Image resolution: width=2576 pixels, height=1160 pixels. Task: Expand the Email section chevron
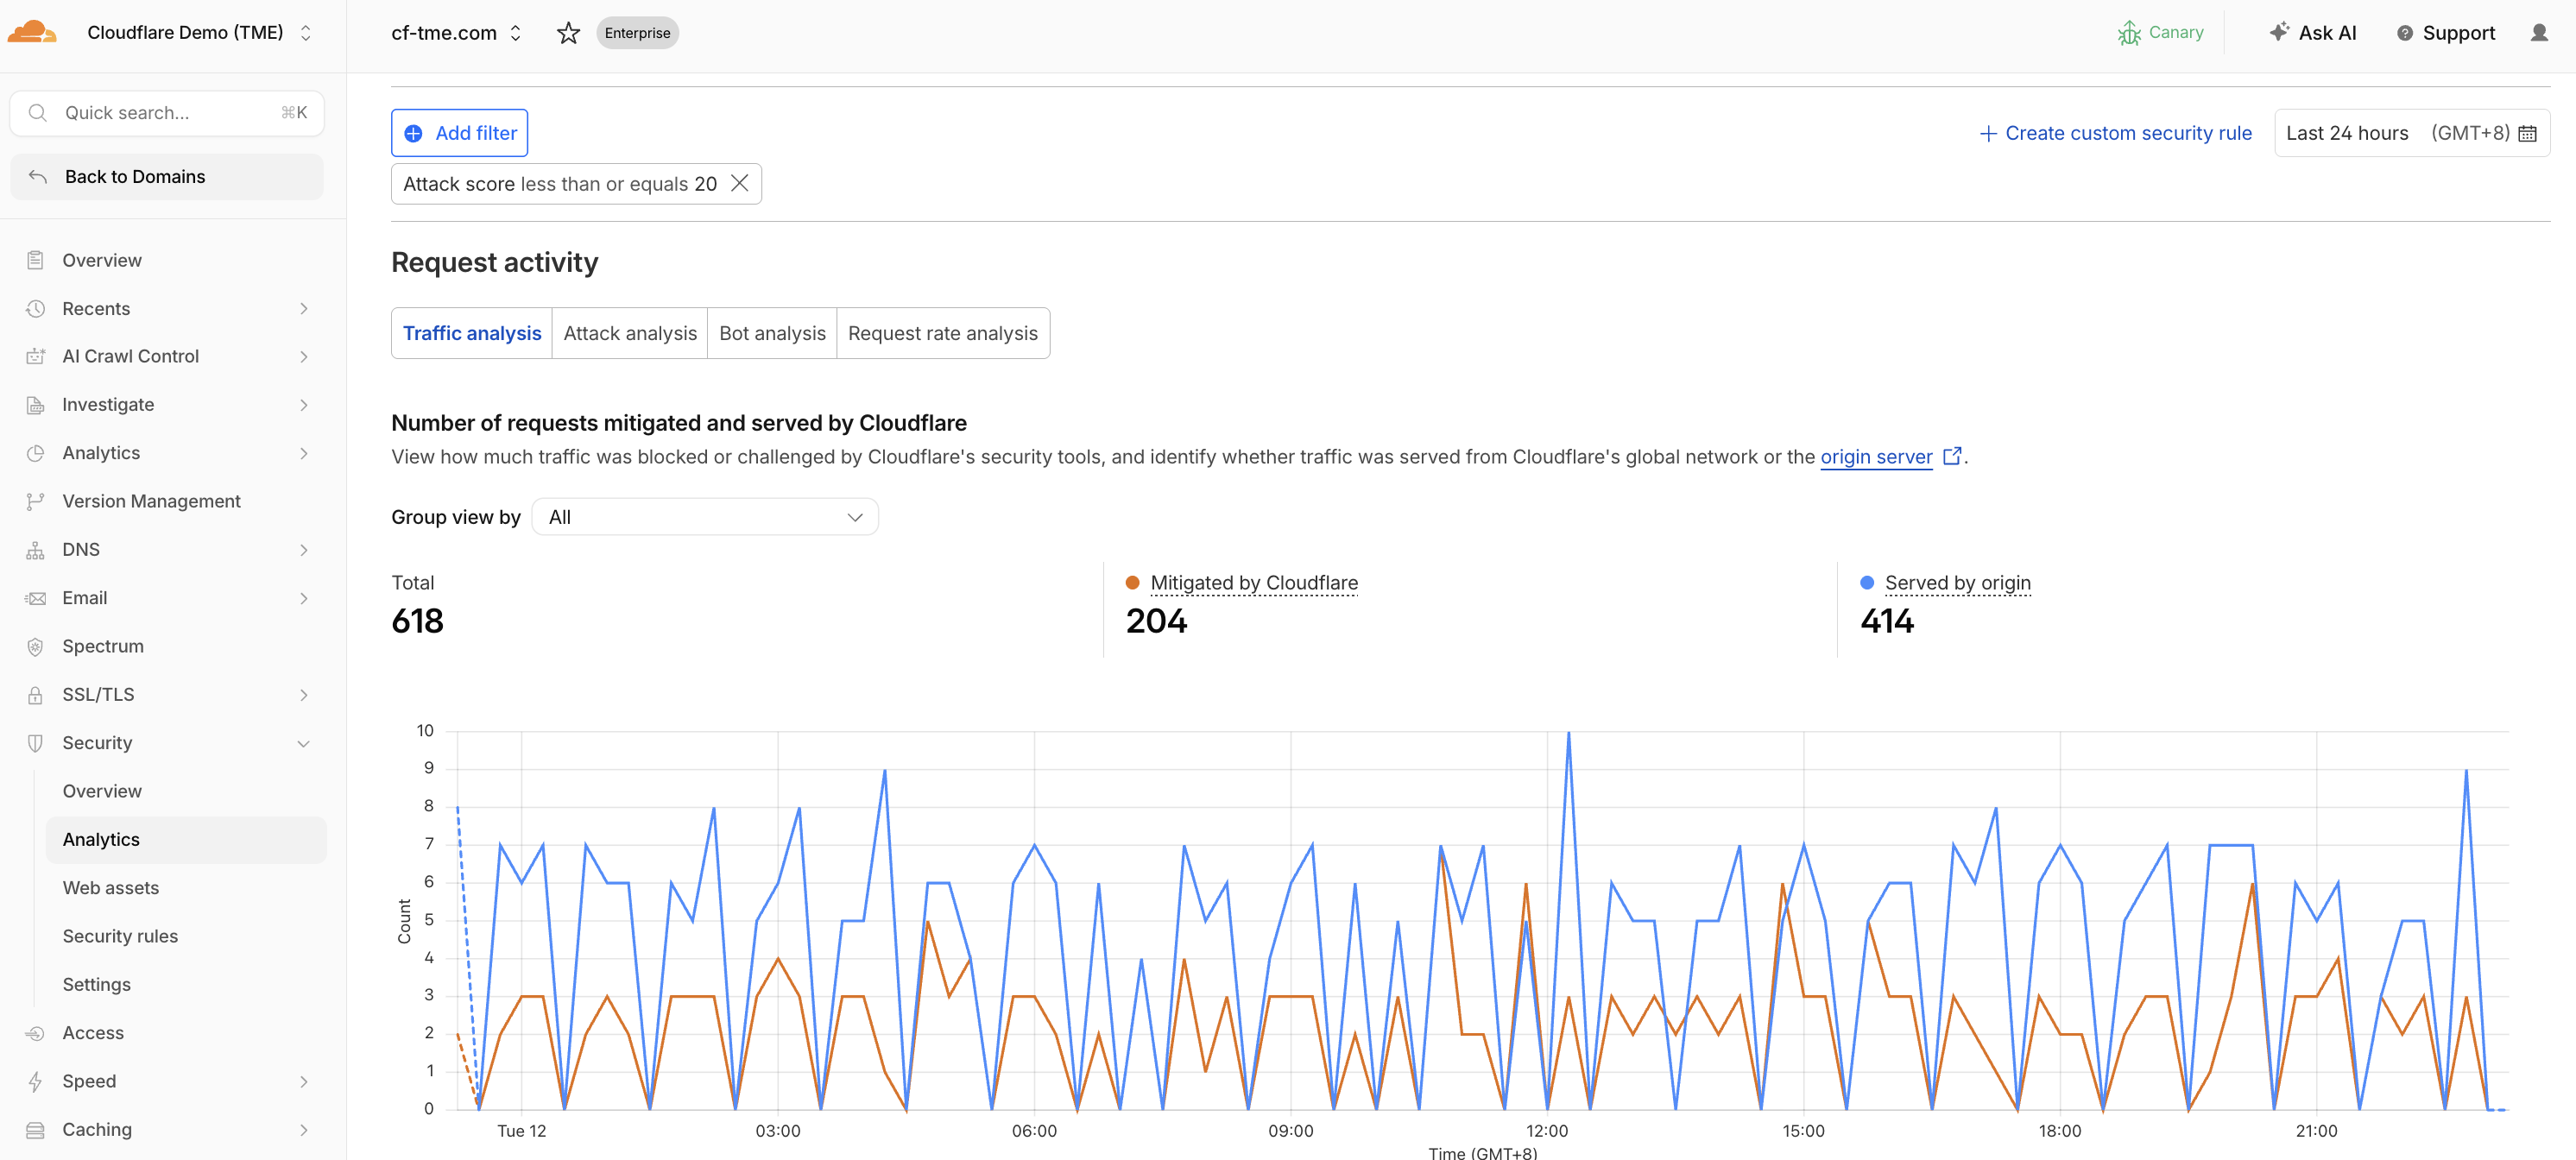tap(304, 598)
